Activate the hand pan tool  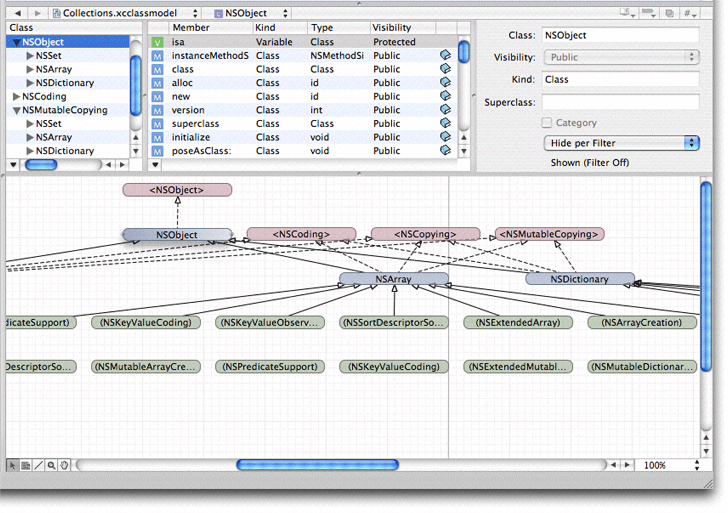pyautogui.click(x=64, y=465)
